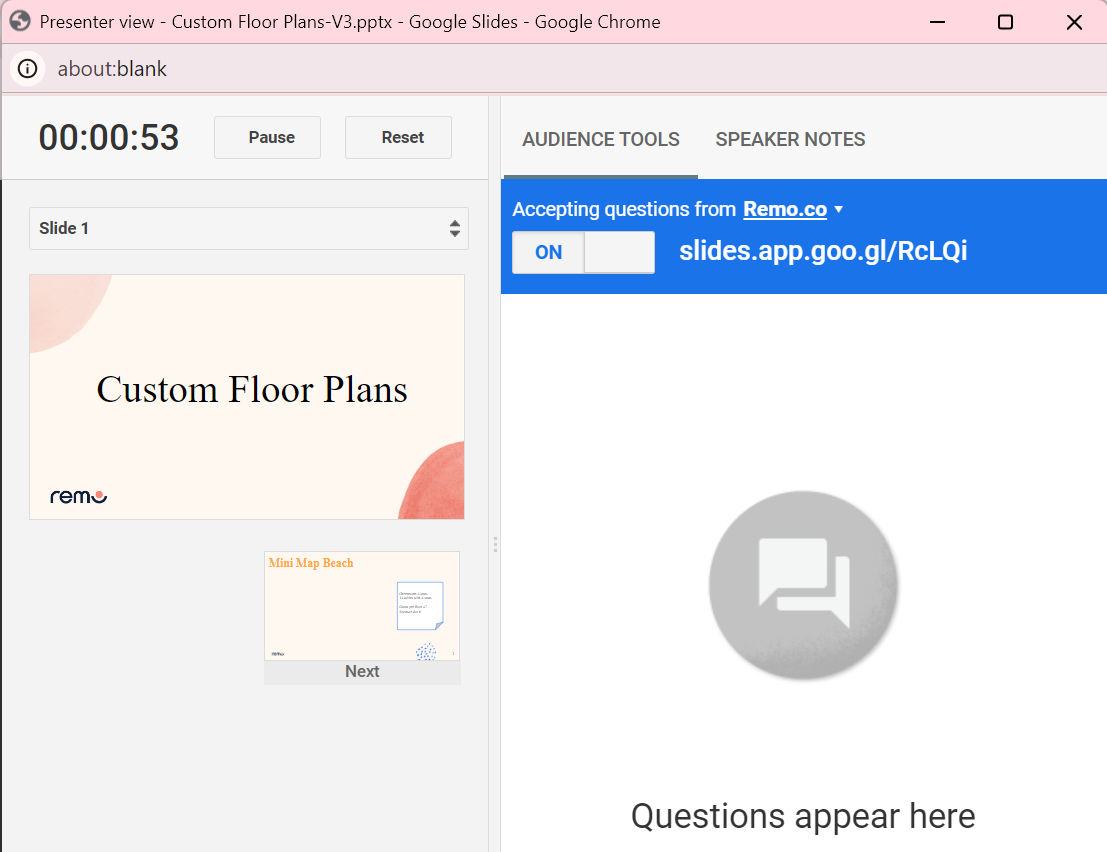
Task: Click the 'Questions appear here' text
Action: point(803,817)
